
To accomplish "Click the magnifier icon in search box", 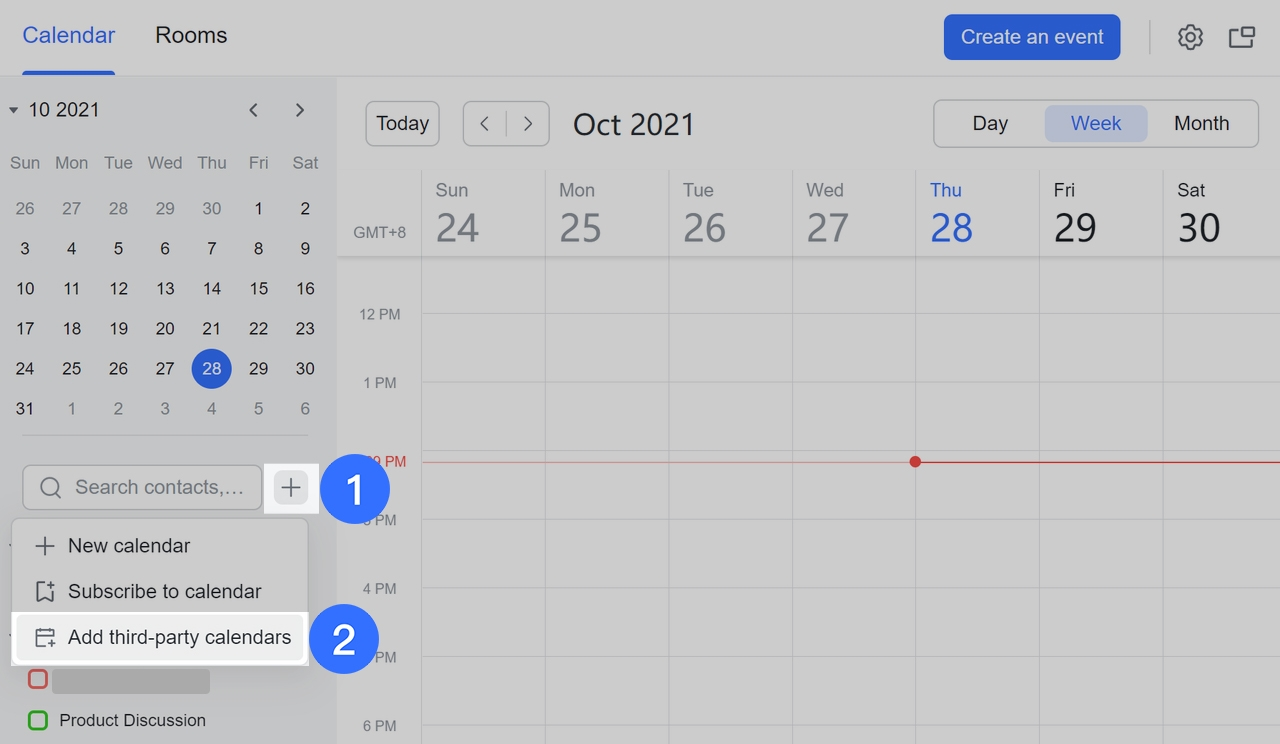I will click(50, 487).
